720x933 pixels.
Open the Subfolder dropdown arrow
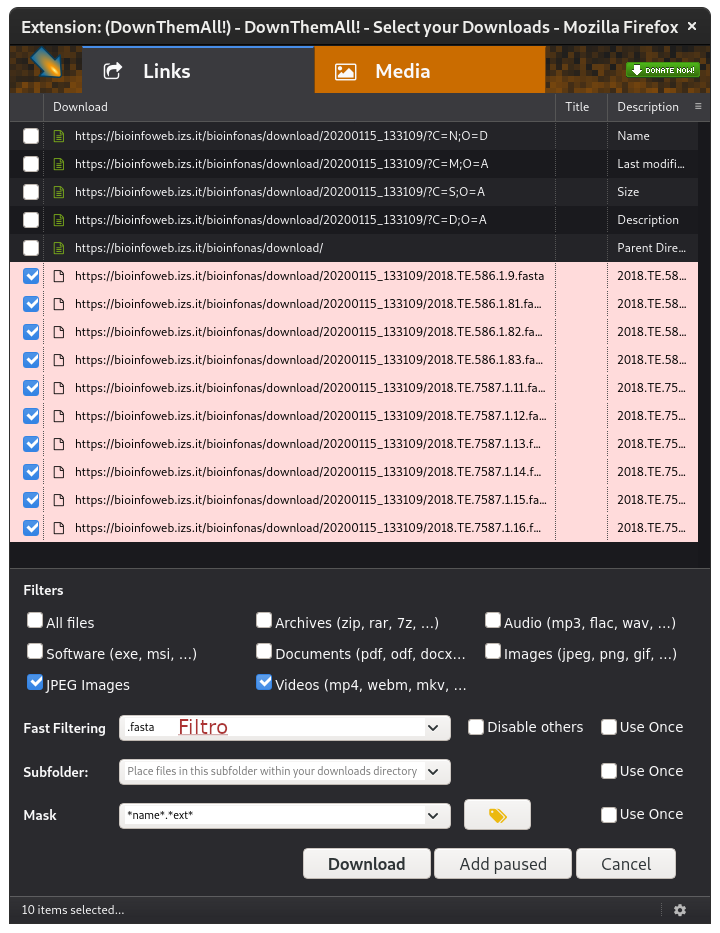click(x=433, y=771)
